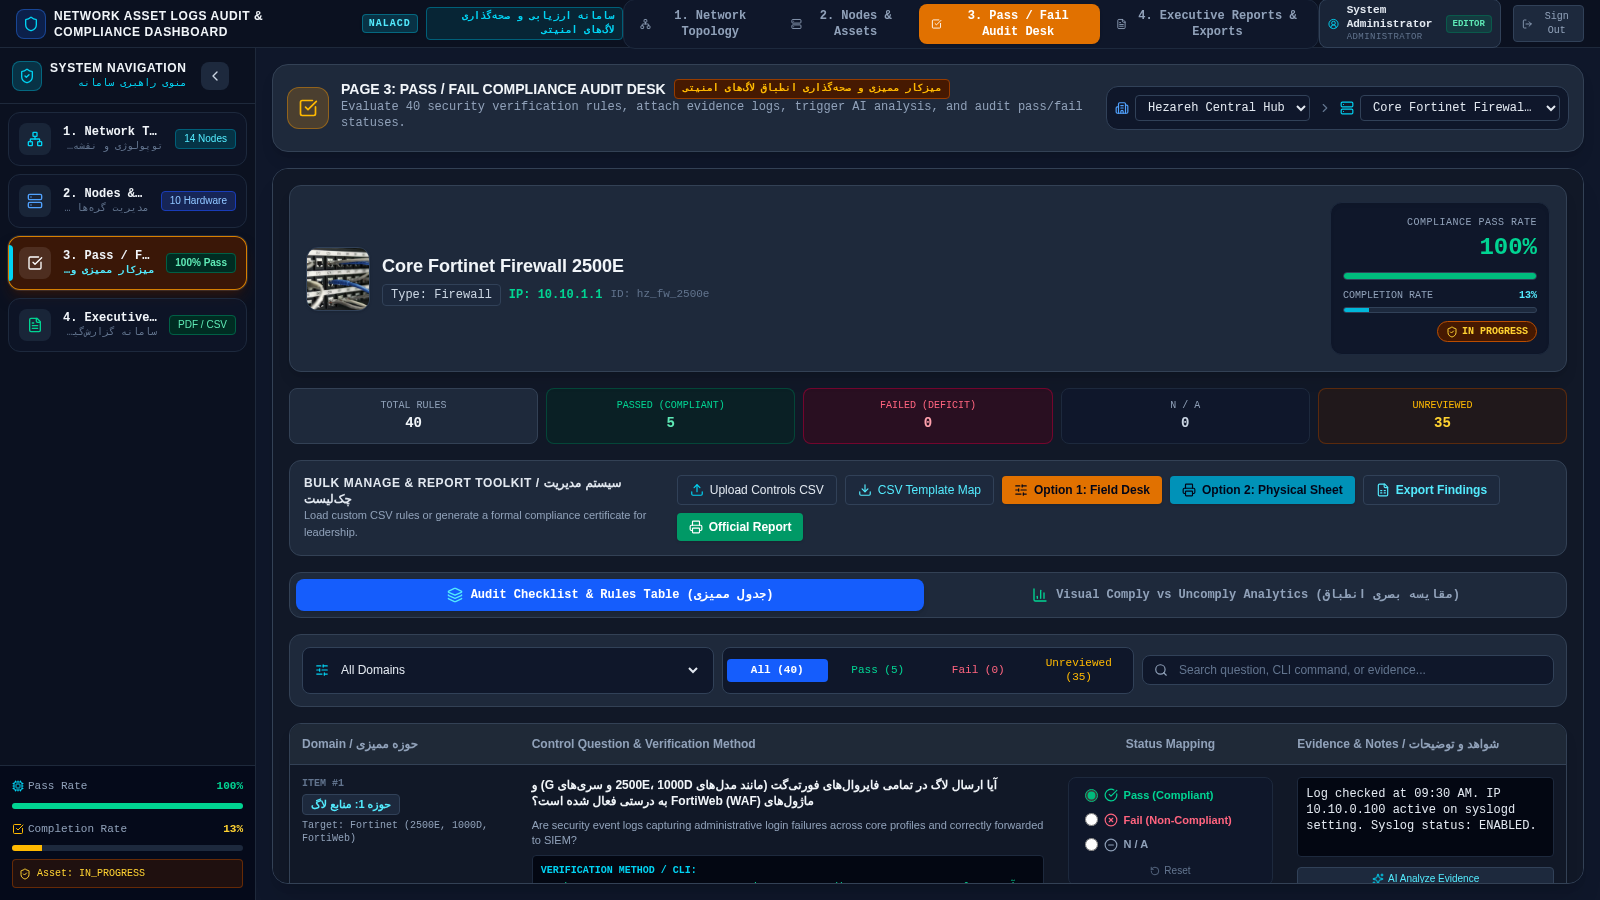The width and height of the screenshot is (1600, 900).
Task: Click the search magnifier icon
Action: pos(1161,670)
